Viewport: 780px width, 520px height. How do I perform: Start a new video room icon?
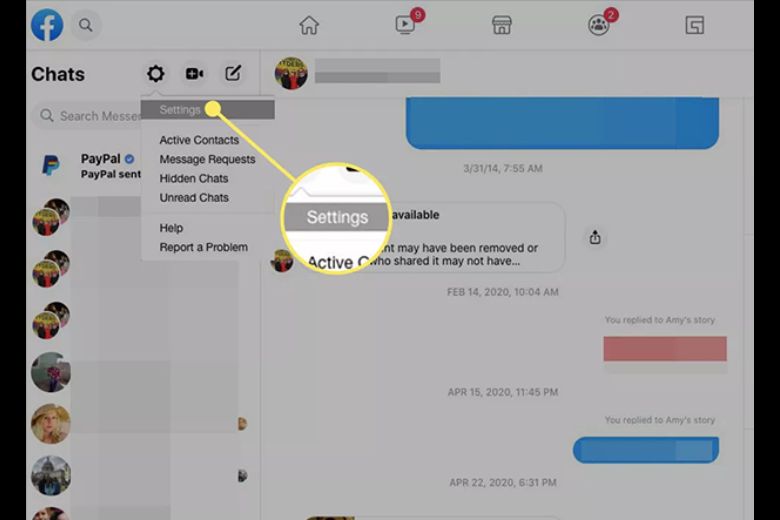coord(195,74)
